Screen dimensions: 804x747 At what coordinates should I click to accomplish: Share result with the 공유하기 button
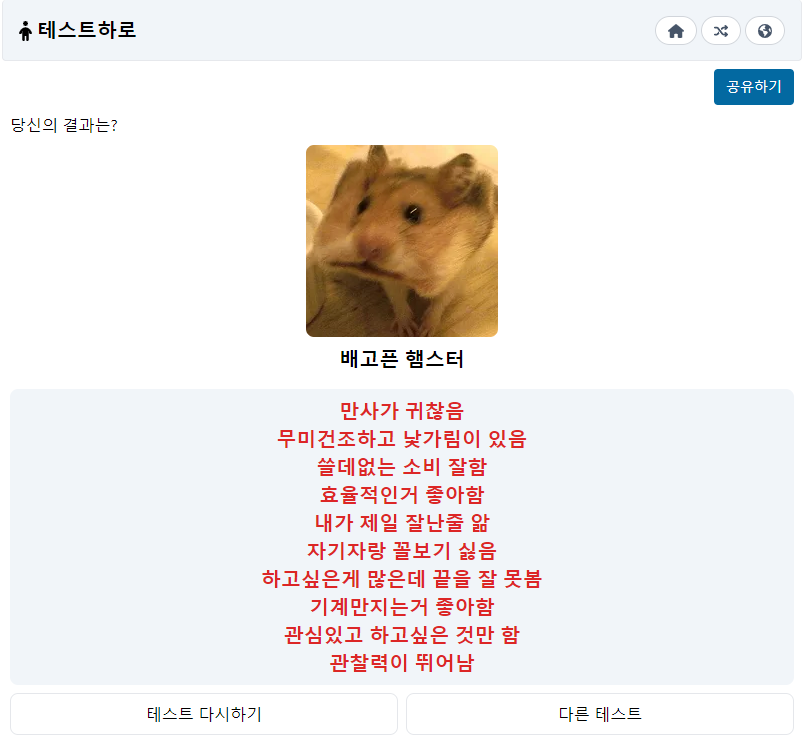754,87
